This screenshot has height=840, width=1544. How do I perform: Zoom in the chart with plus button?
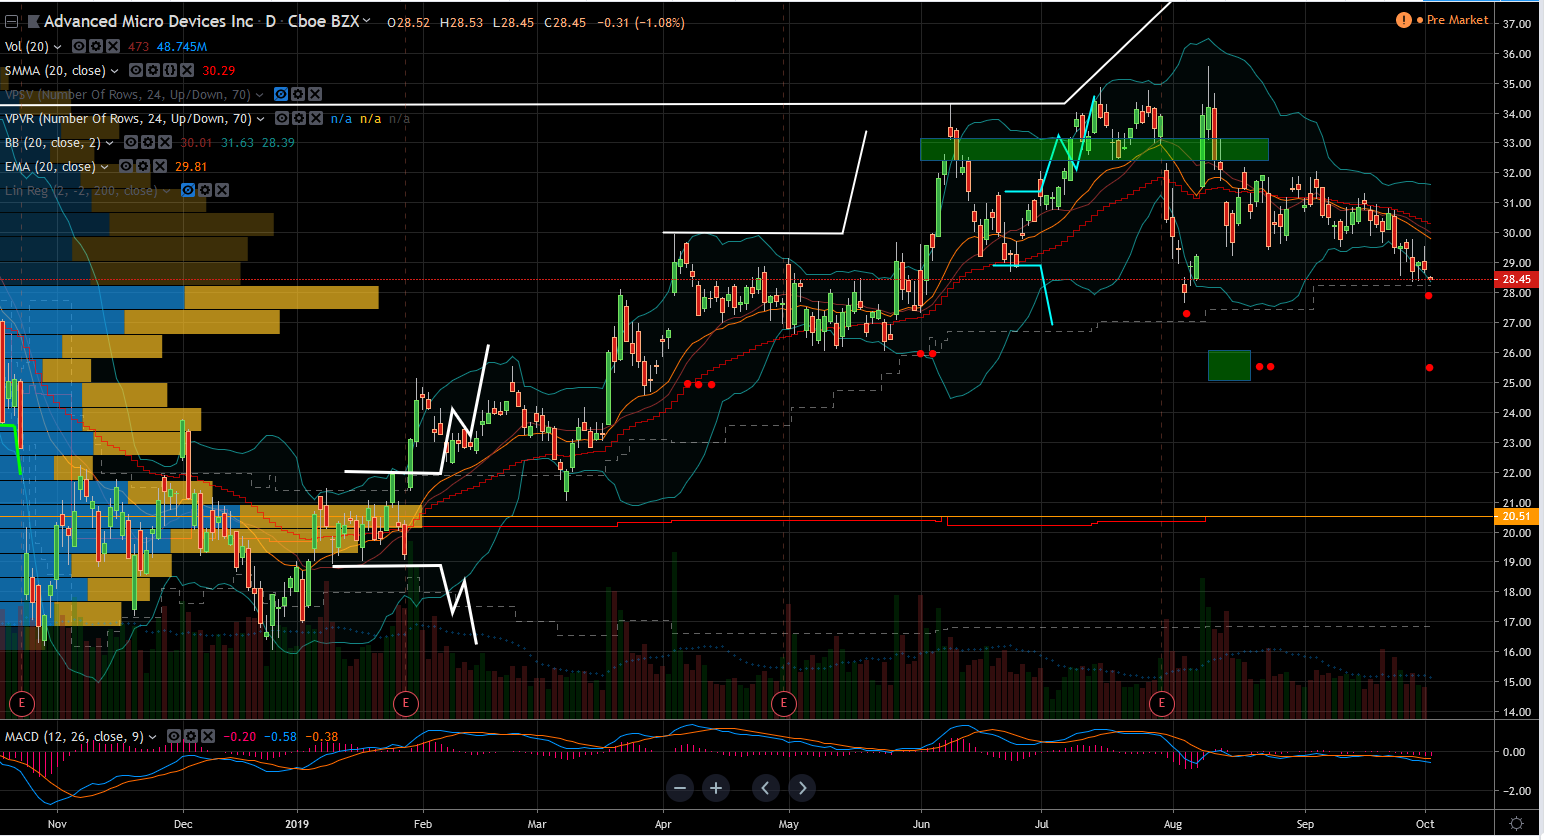(716, 788)
